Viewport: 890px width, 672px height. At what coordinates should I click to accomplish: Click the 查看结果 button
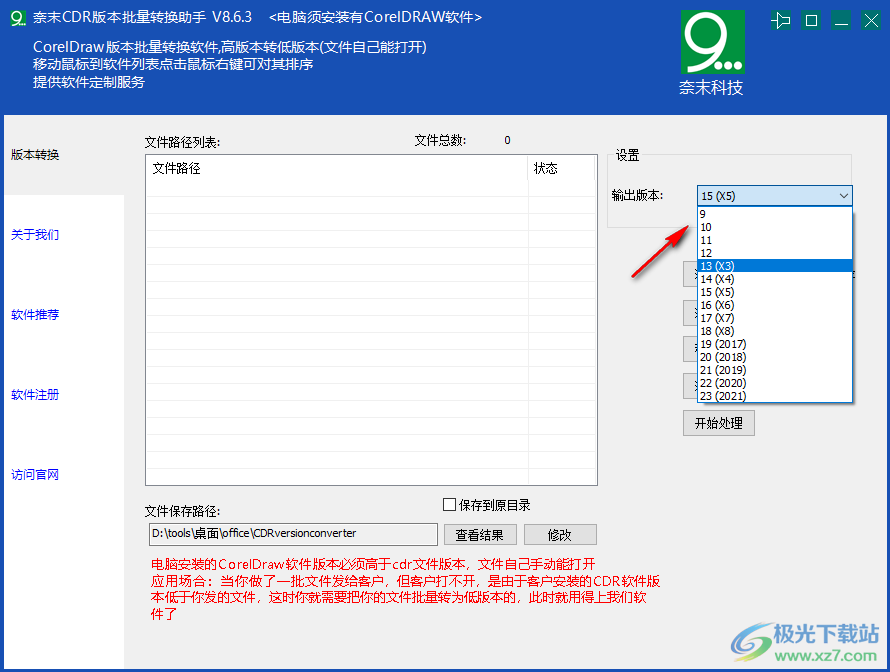[480, 534]
